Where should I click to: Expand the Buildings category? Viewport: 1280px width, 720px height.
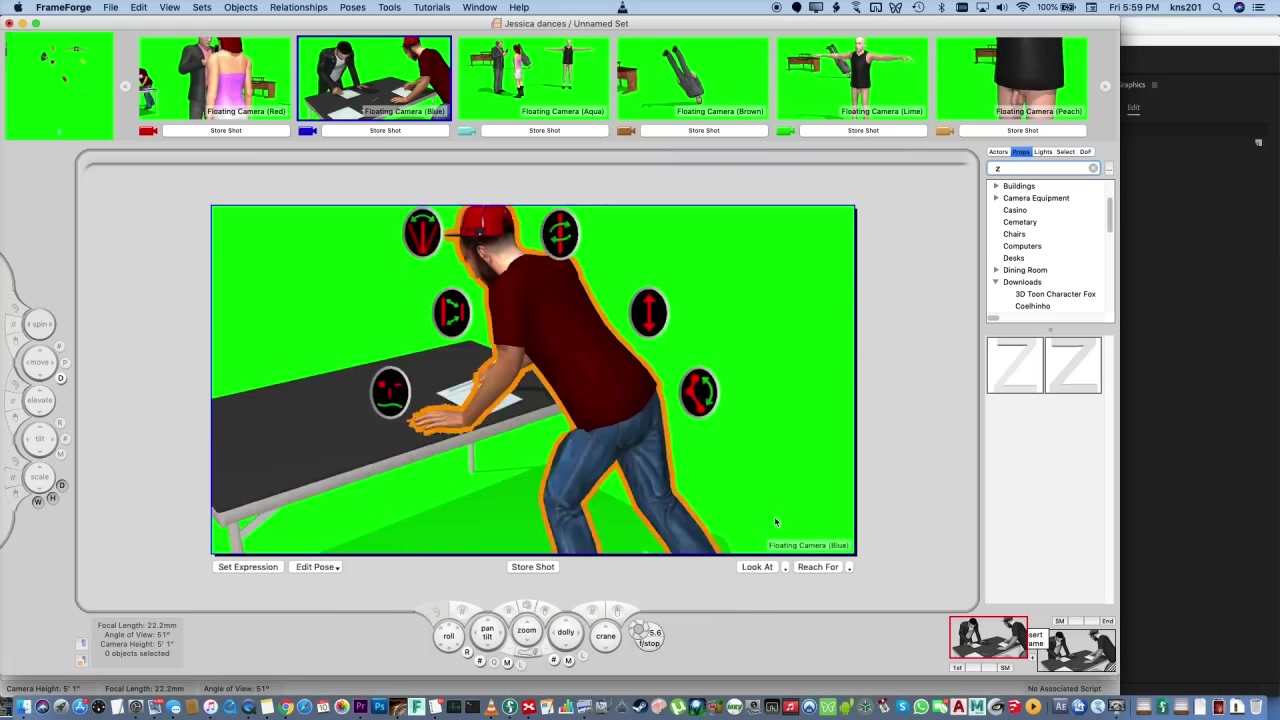pyautogui.click(x=996, y=186)
